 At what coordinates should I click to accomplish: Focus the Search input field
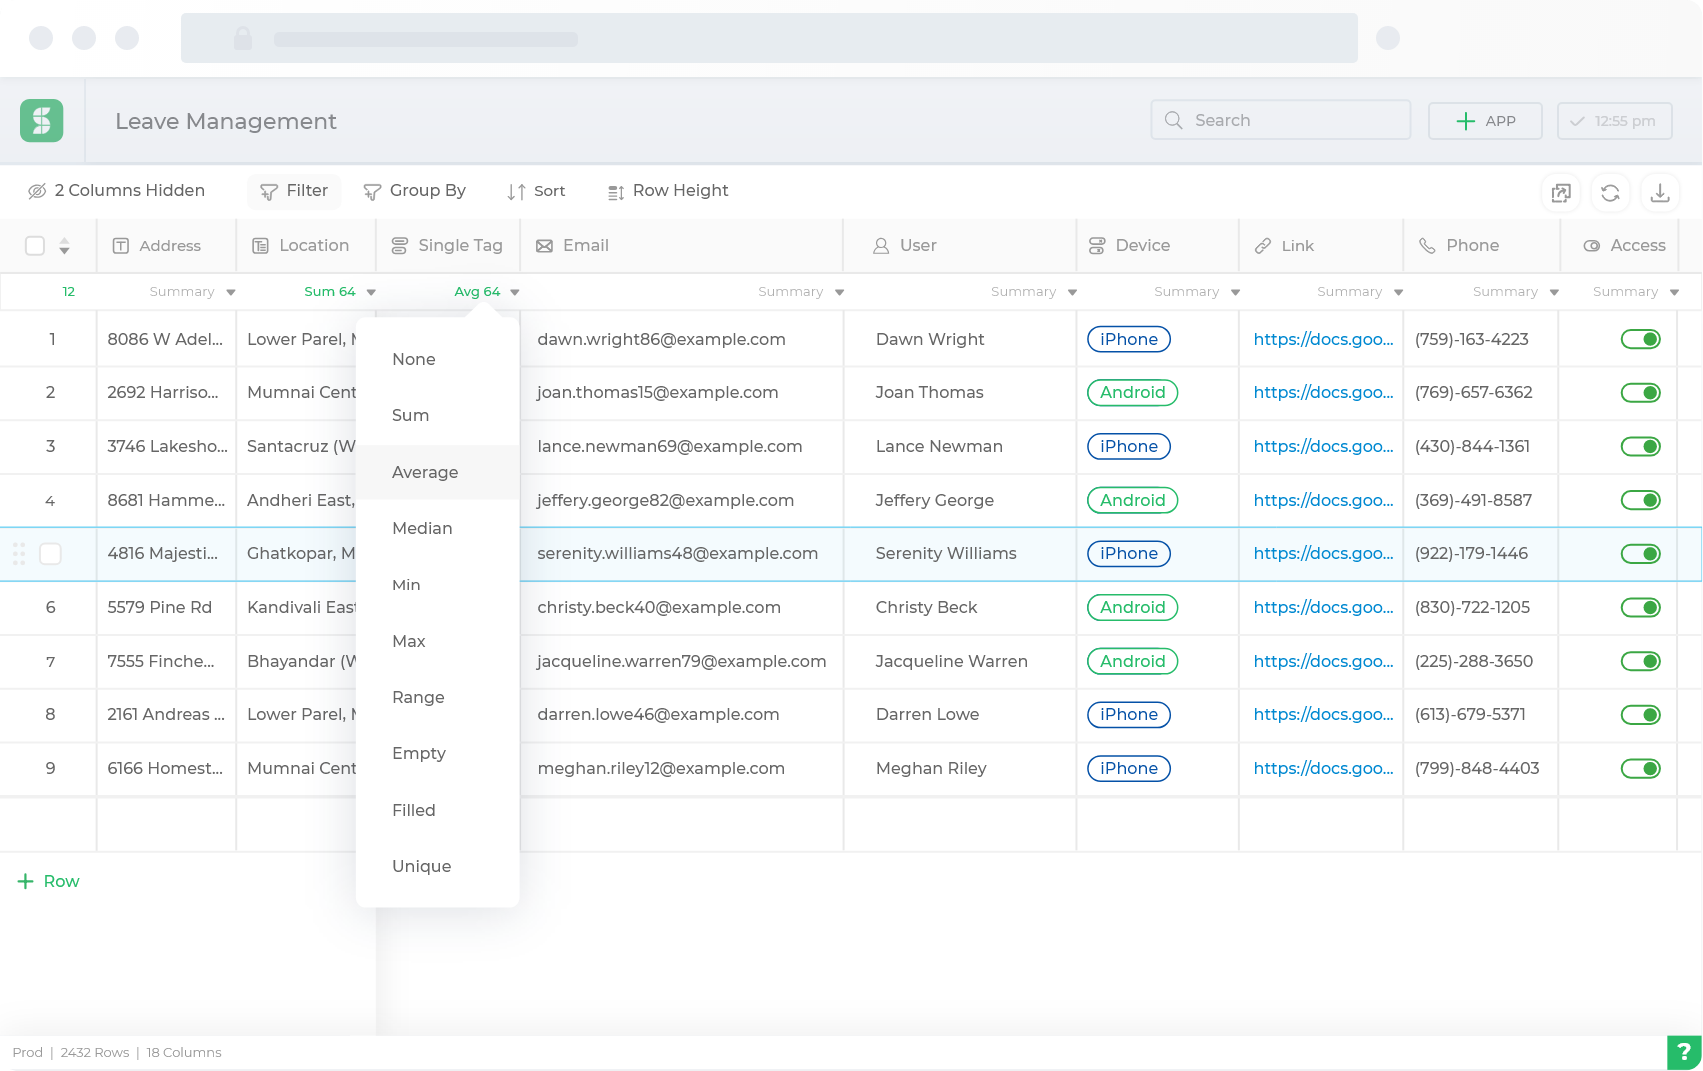click(x=1281, y=120)
